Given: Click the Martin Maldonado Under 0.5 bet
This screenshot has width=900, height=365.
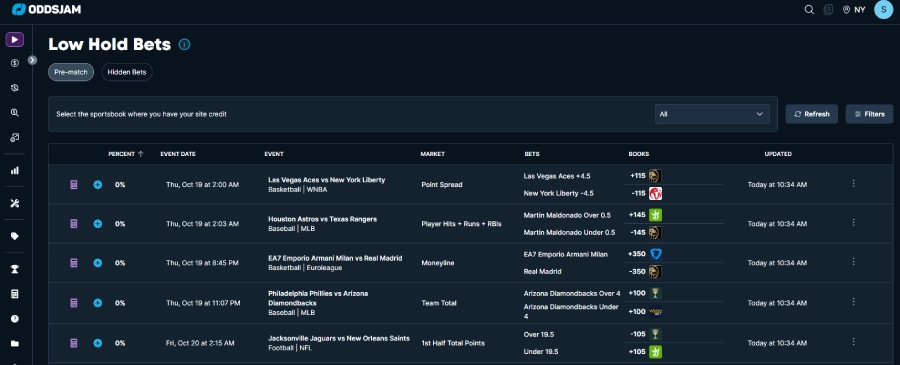Looking at the screenshot, I should pos(569,232).
